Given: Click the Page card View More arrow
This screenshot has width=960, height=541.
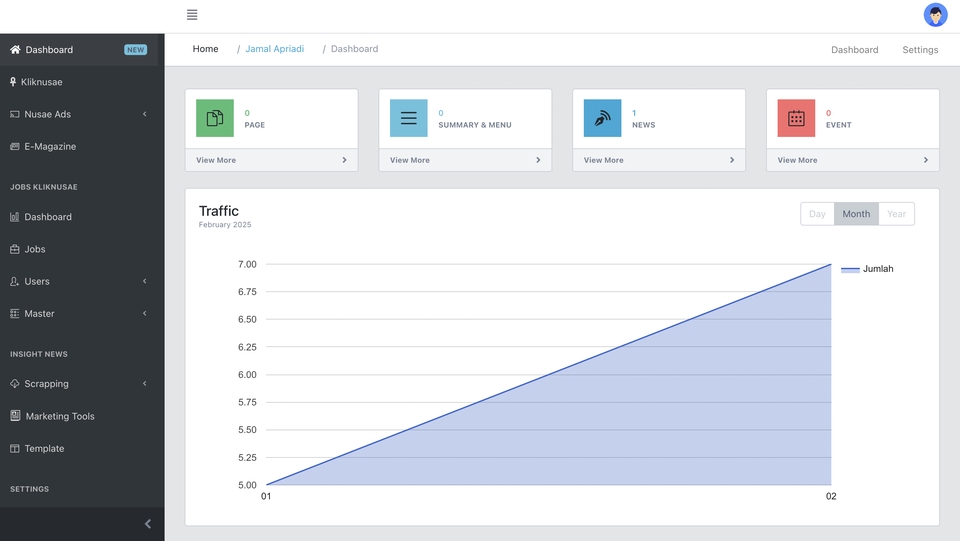Looking at the screenshot, I should tap(344, 160).
